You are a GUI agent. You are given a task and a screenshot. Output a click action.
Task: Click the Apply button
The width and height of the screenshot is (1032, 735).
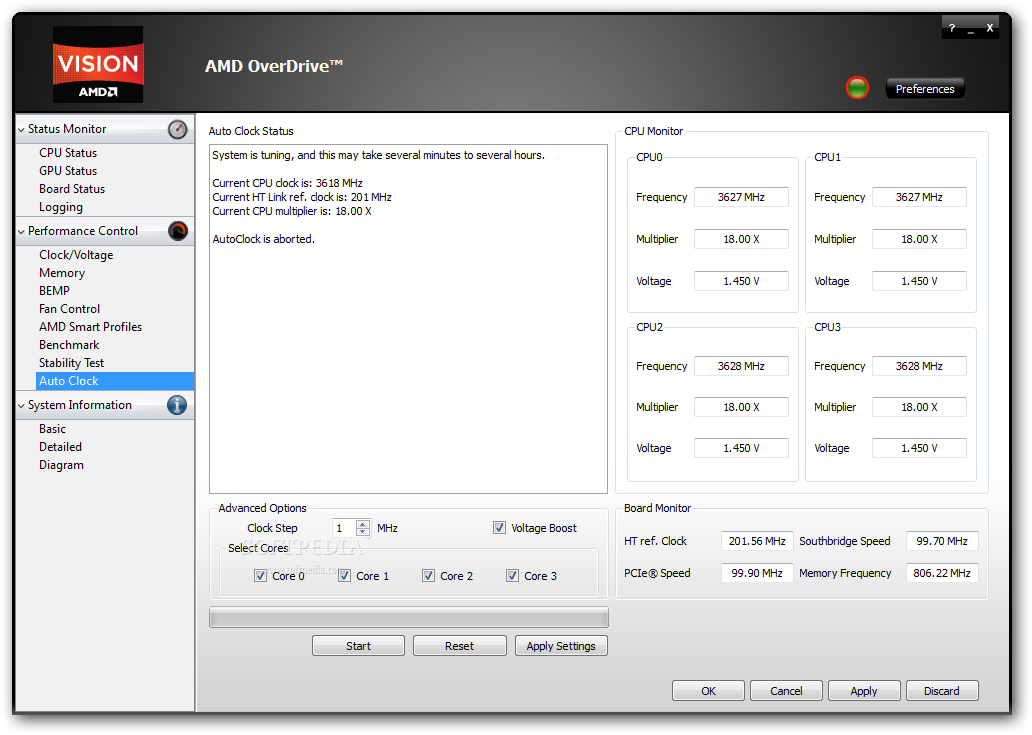coord(864,691)
